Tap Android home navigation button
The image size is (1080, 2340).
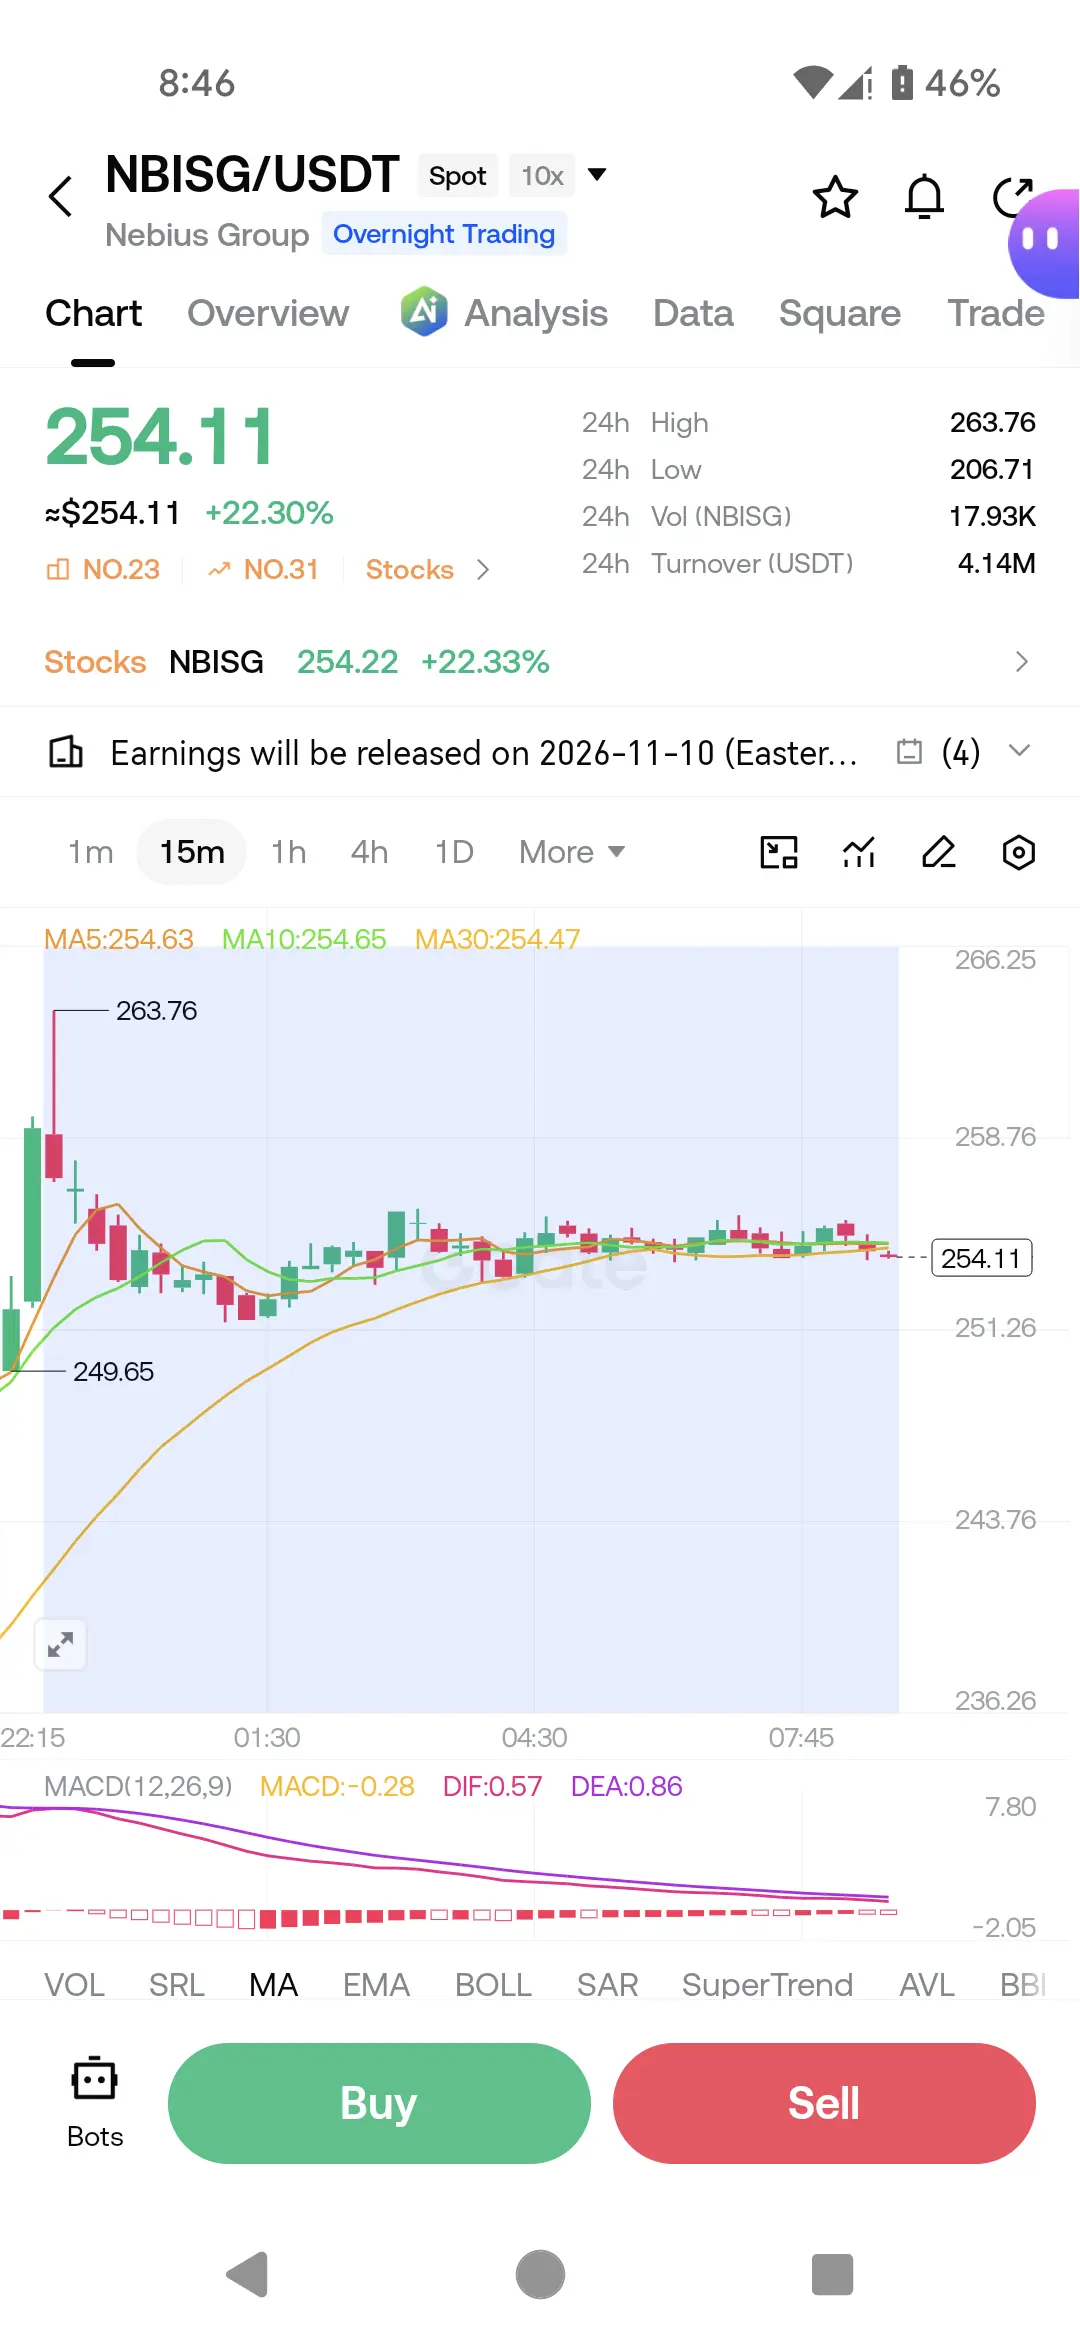[x=540, y=2275]
